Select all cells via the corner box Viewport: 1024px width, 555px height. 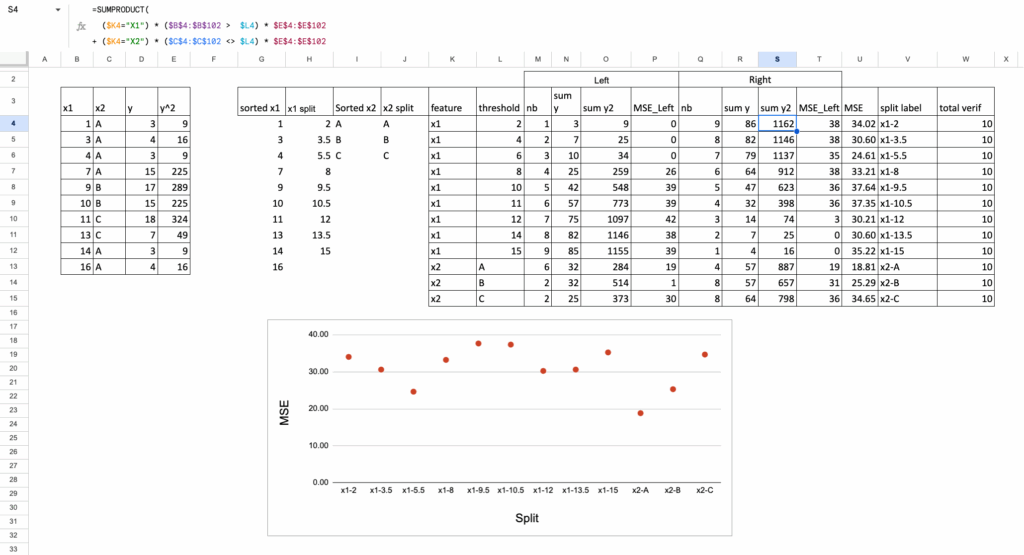pos(16,60)
